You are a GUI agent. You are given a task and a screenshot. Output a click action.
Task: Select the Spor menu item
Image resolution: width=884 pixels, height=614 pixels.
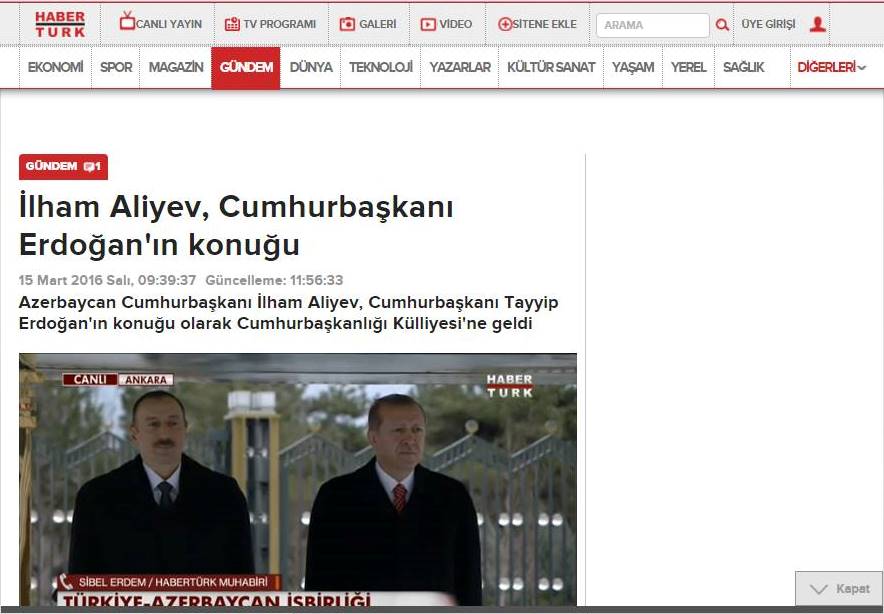pos(116,67)
